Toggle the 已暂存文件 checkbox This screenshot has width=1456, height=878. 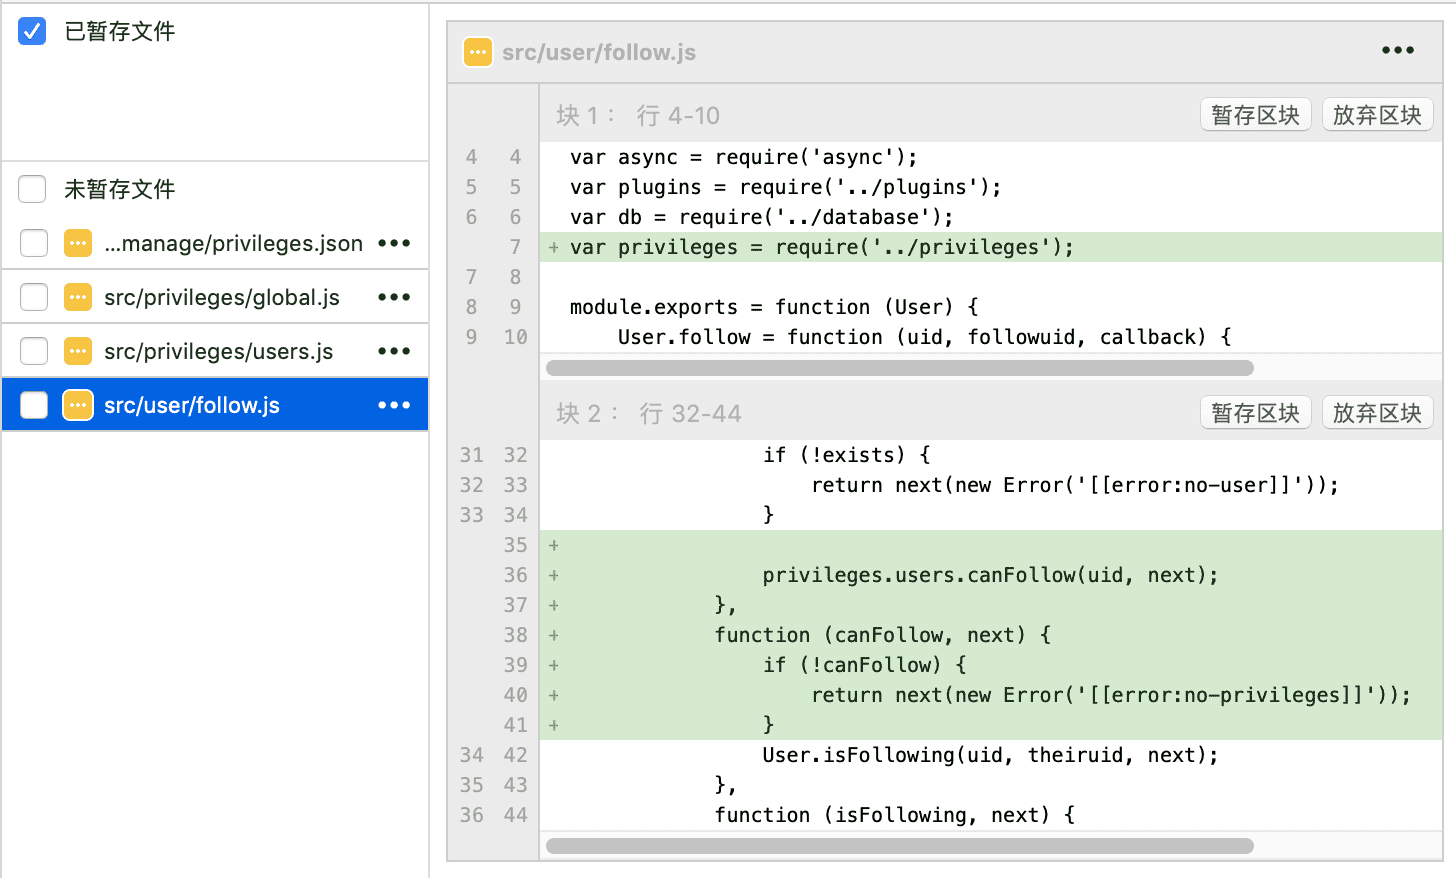tap(32, 31)
